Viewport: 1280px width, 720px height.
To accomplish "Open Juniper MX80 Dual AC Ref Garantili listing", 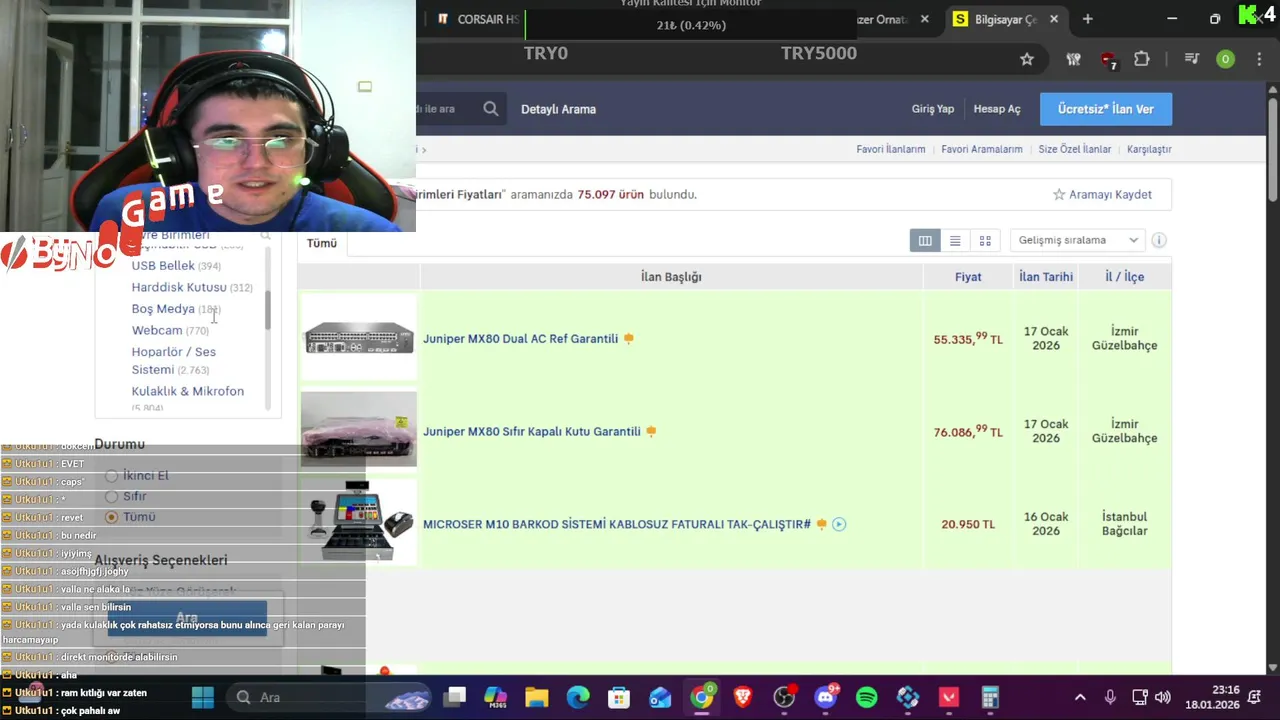I will (520, 339).
